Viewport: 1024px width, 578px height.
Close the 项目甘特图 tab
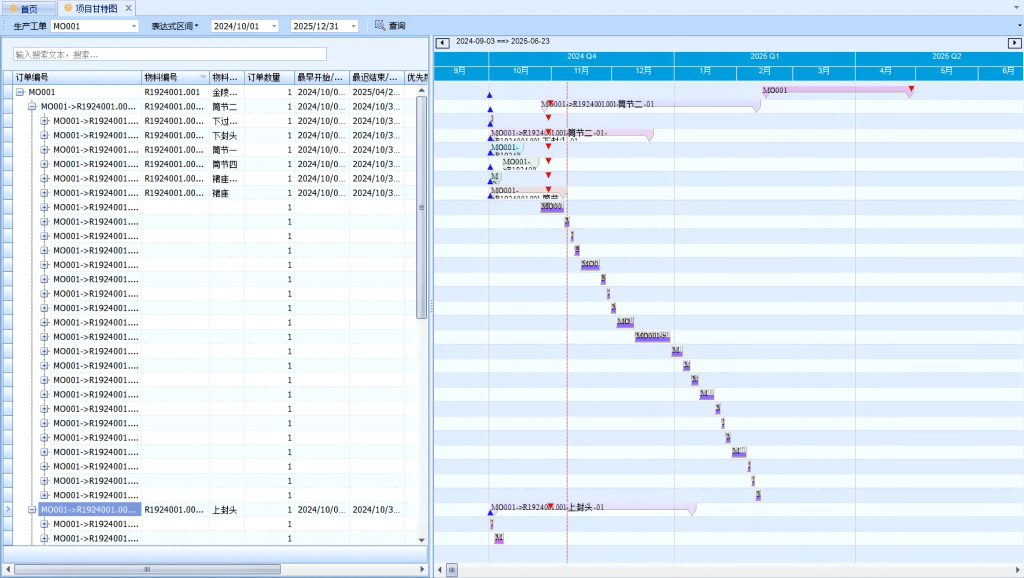(x=128, y=8)
